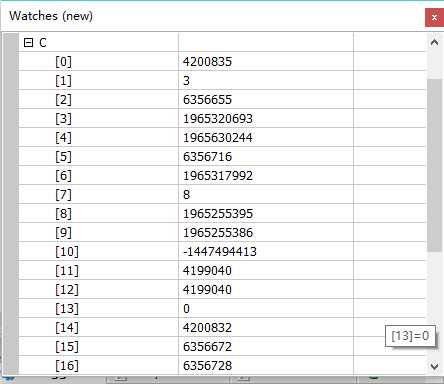444x384 pixels.
Task: Collapse the C array watch node
Action: (28, 43)
